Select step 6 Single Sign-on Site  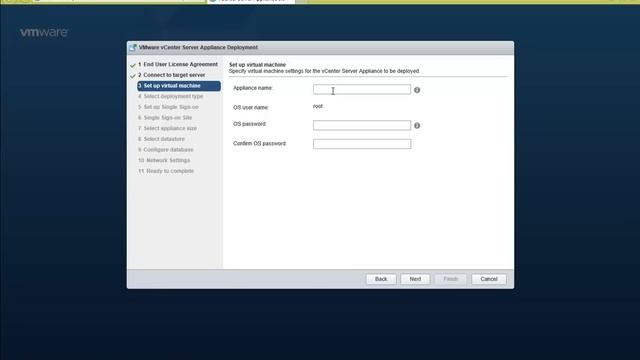tap(165, 118)
